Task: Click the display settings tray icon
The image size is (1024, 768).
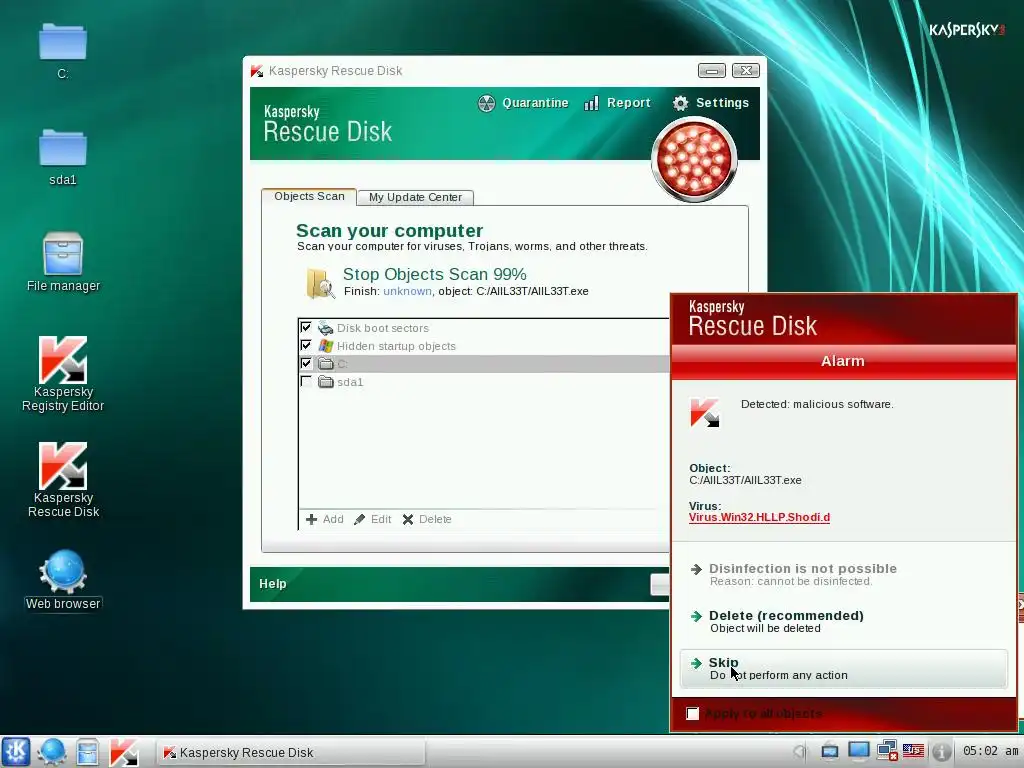Action: (858, 751)
